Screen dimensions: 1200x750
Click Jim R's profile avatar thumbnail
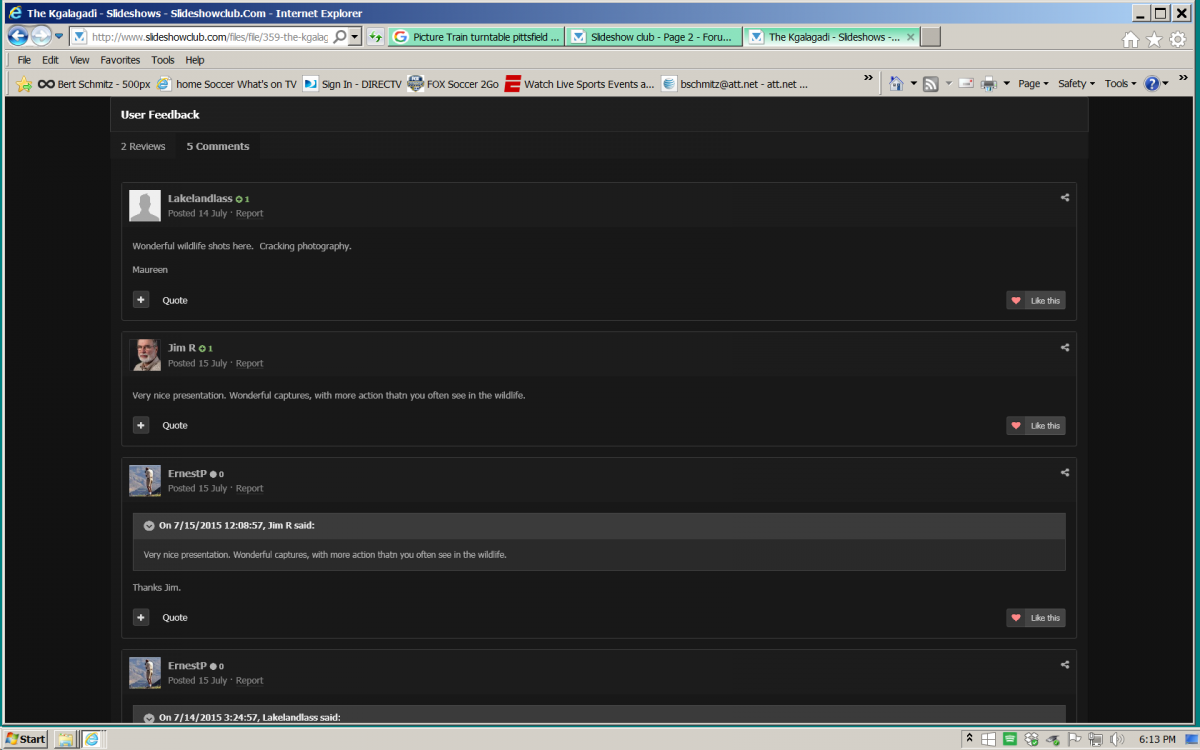coord(145,355)
